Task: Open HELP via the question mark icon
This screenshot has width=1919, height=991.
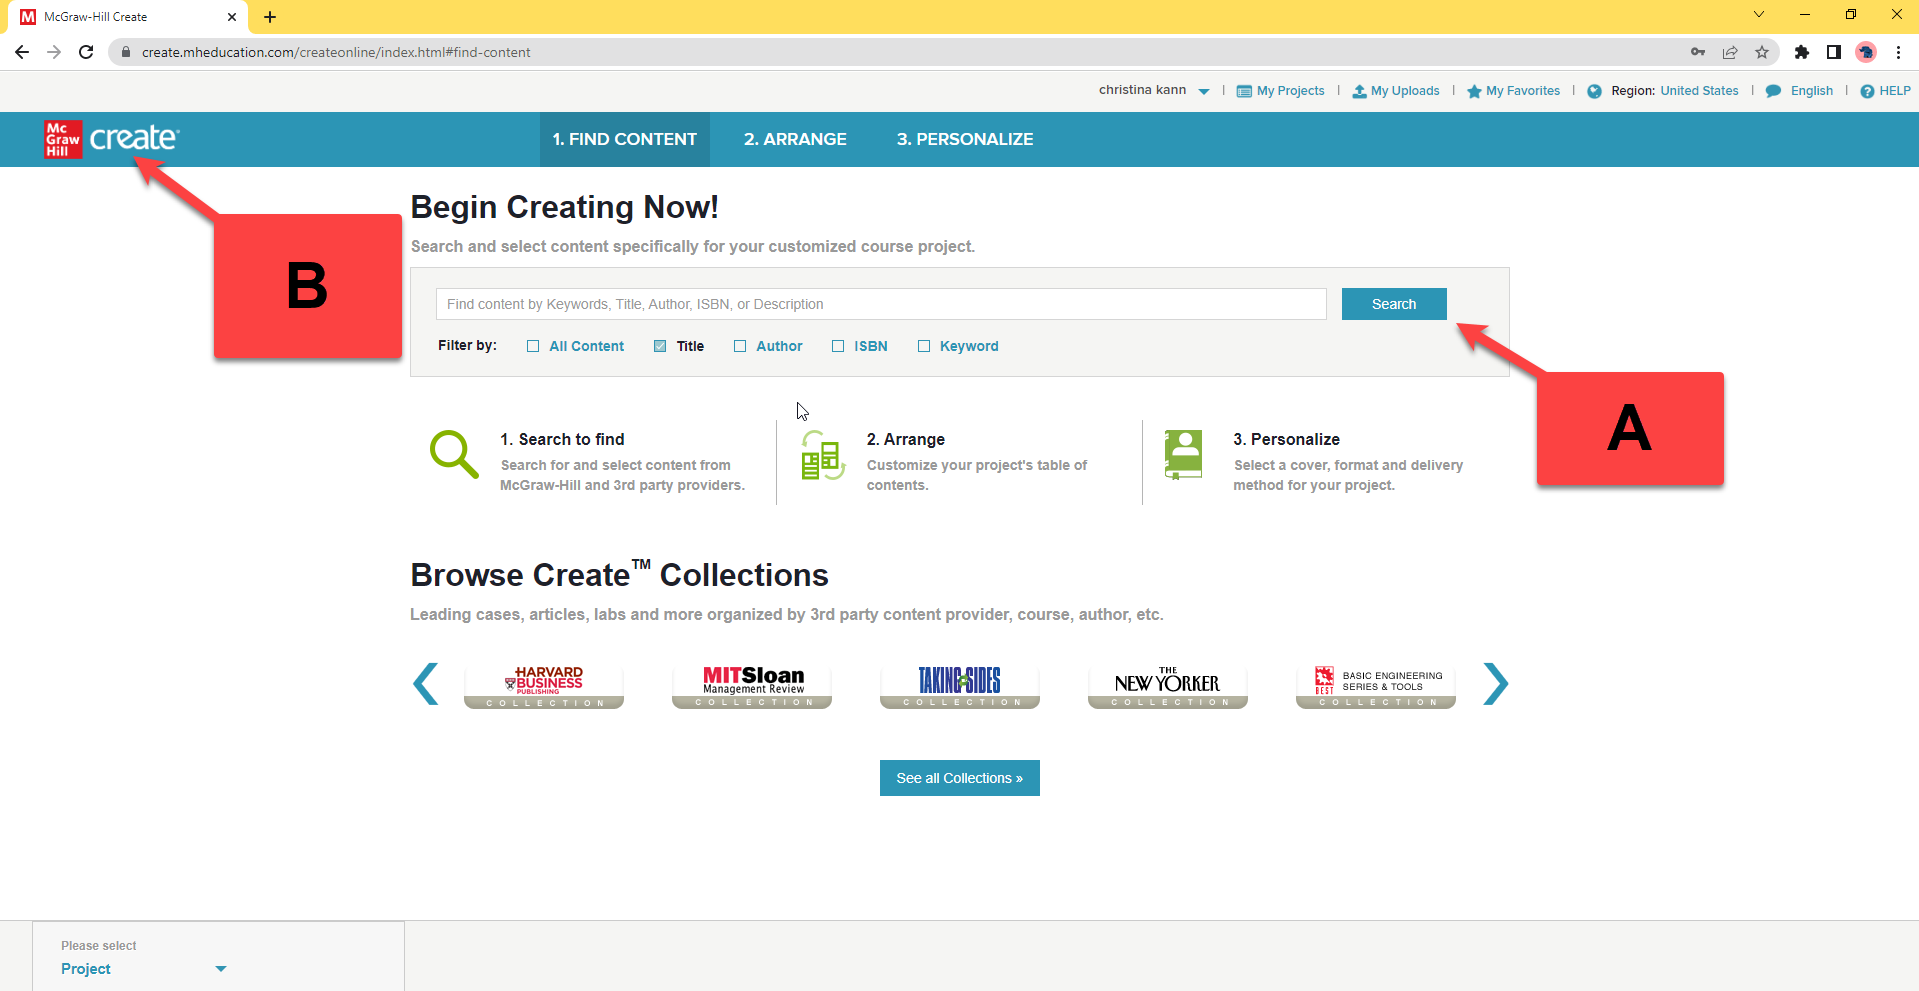Action: tap(1868, 91)
